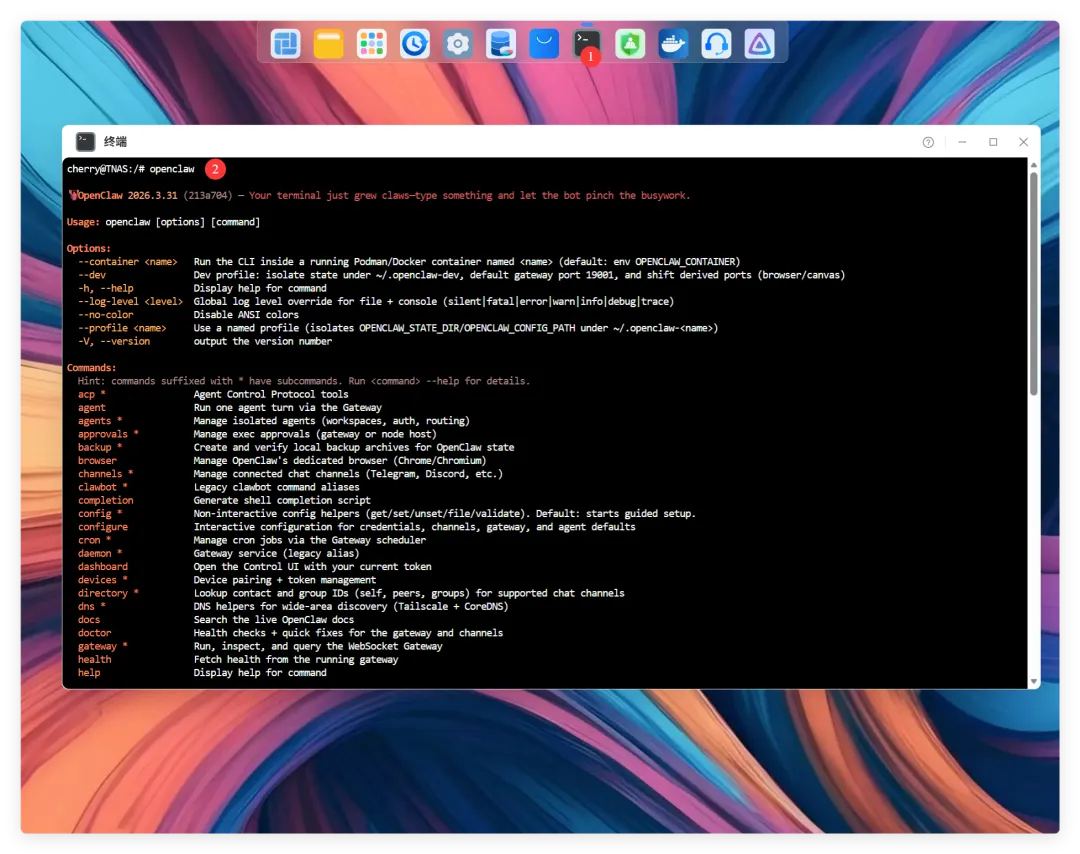This screenshot has width=1080, height=854.
Task: Click the 'doctor' command name
Action: [x=94, y=633]
